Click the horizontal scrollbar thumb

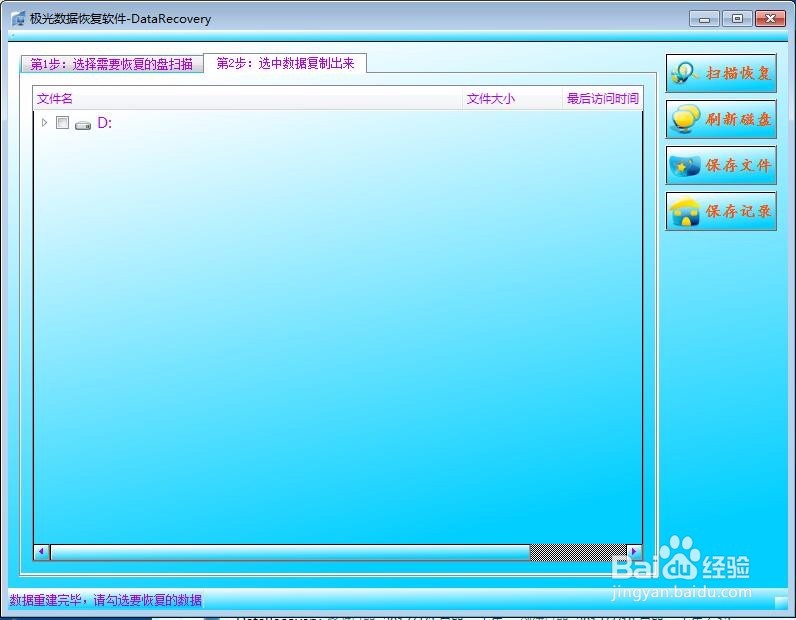(x=290, y=552)
